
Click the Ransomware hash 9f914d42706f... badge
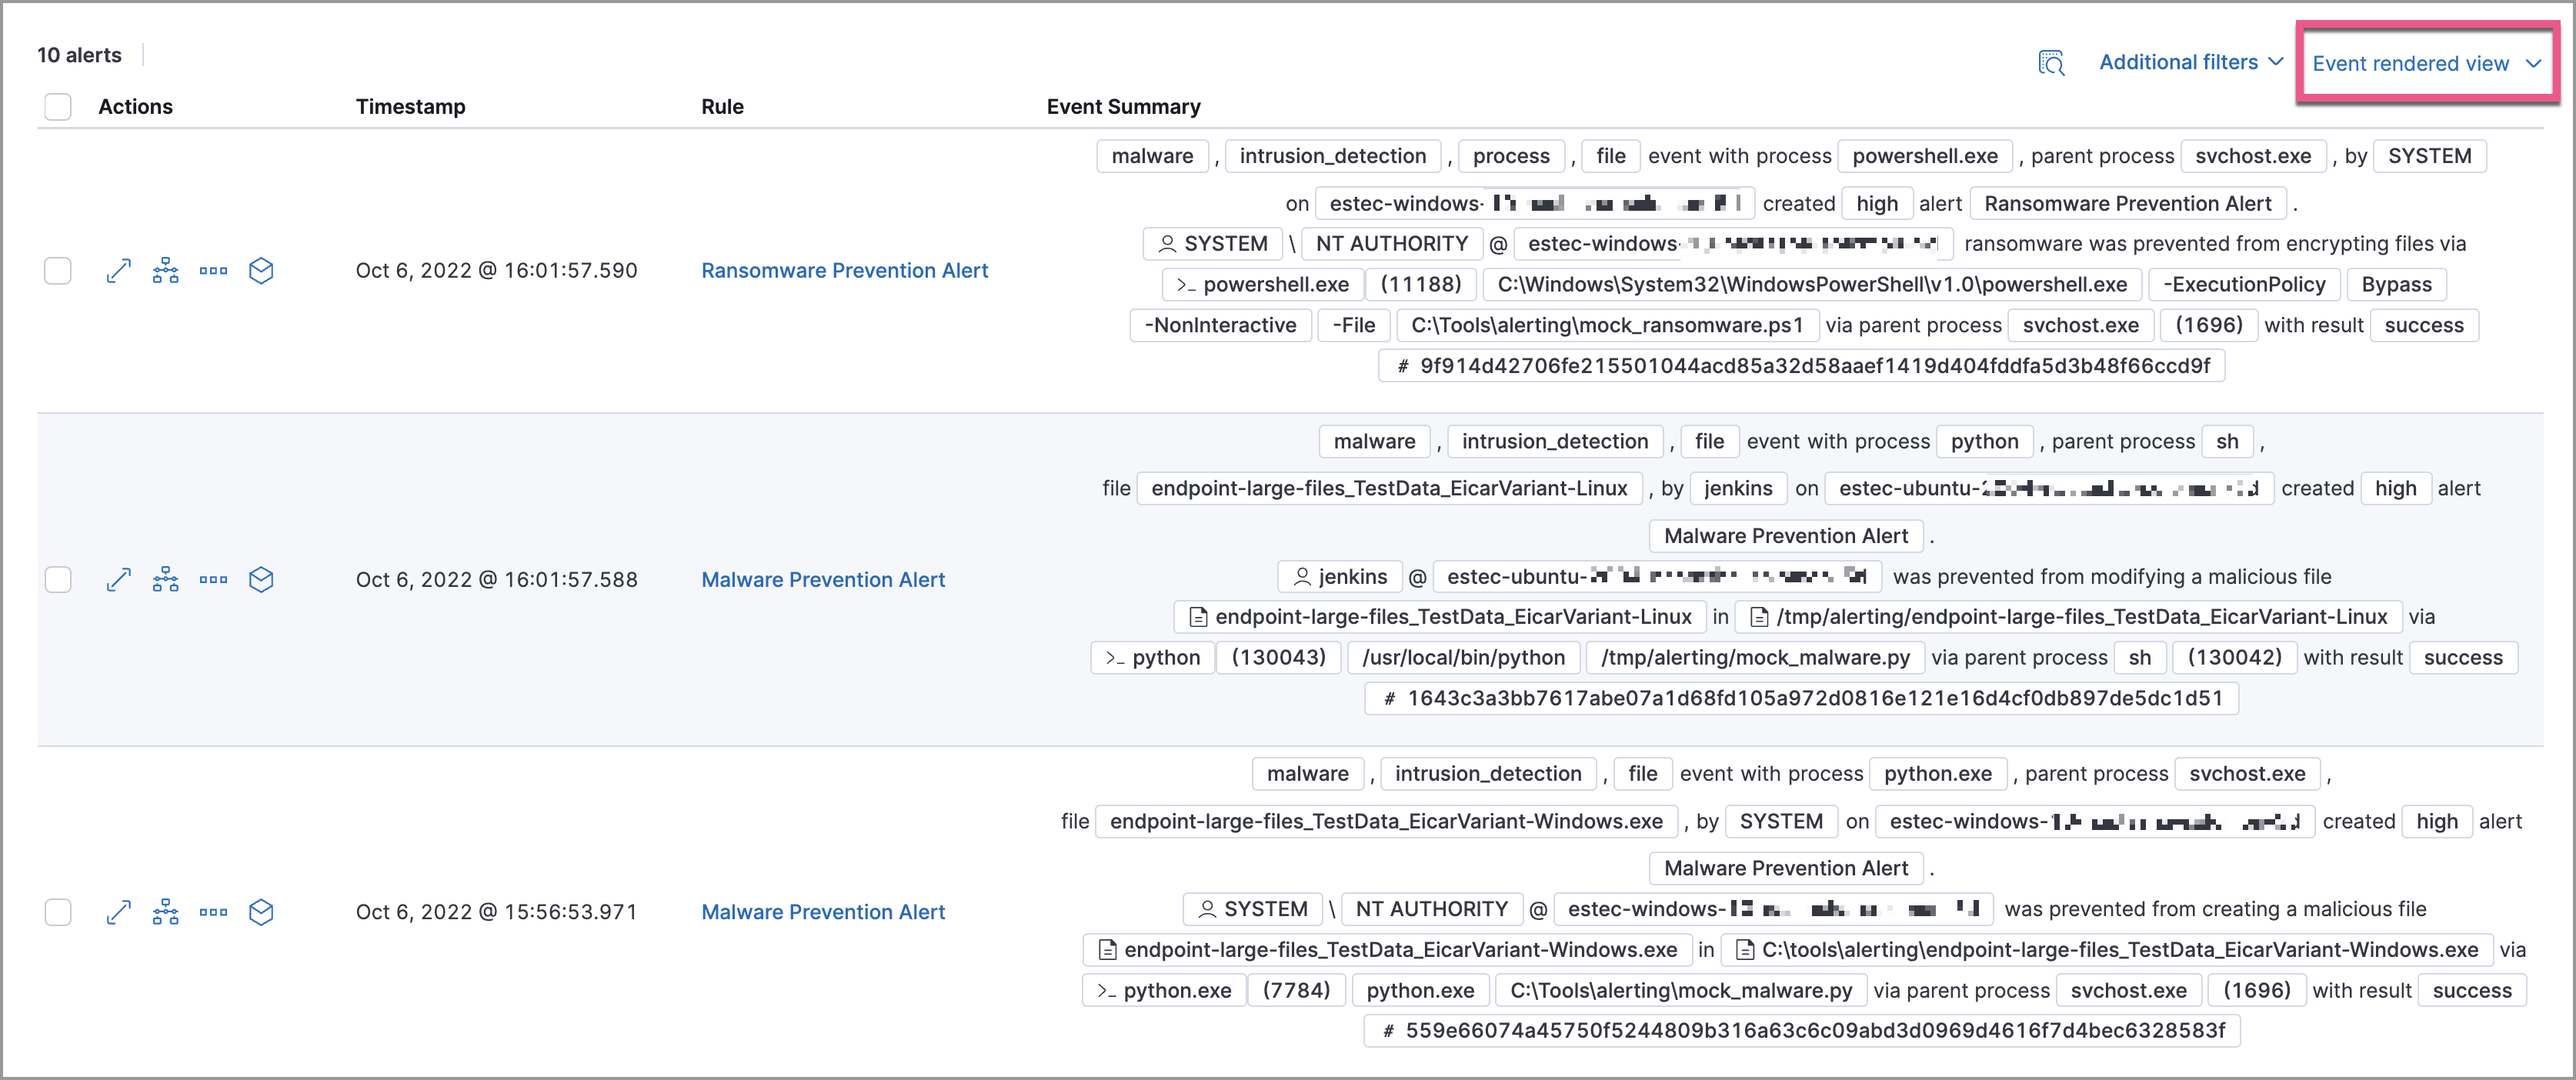coord(1802,366)
